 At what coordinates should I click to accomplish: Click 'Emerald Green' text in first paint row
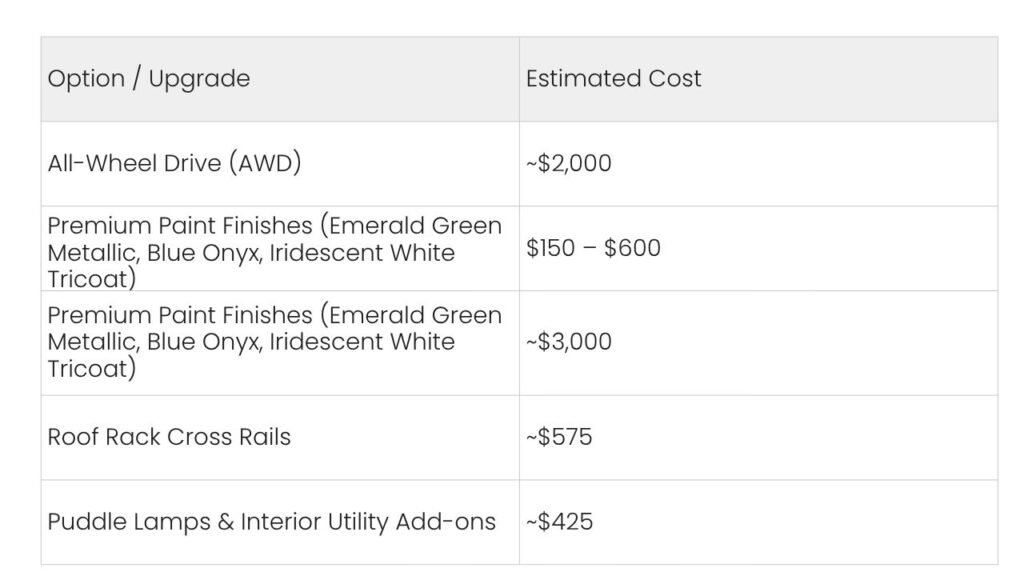coord(415,226)
